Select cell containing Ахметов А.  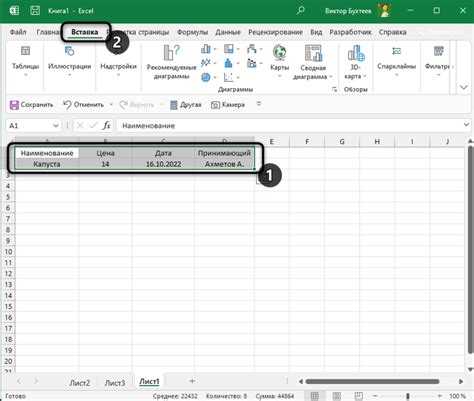224,164
